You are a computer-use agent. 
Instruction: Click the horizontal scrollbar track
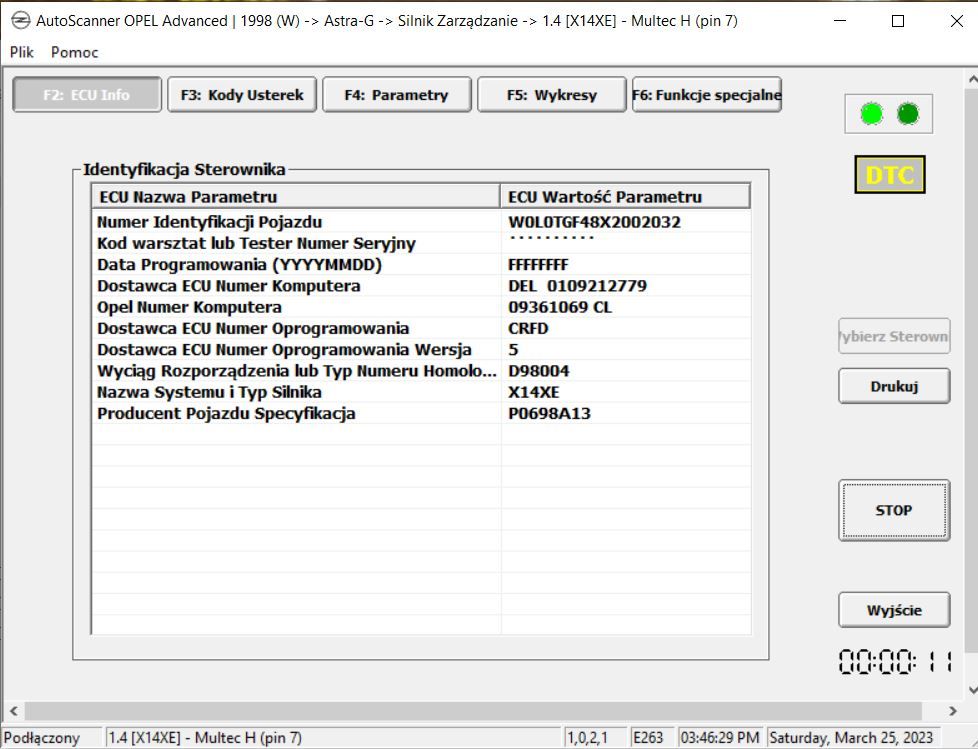point(474,710)
